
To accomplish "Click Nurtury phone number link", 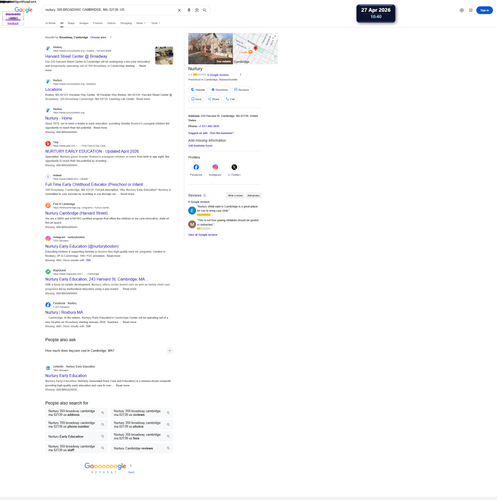I will click(209, 126).
